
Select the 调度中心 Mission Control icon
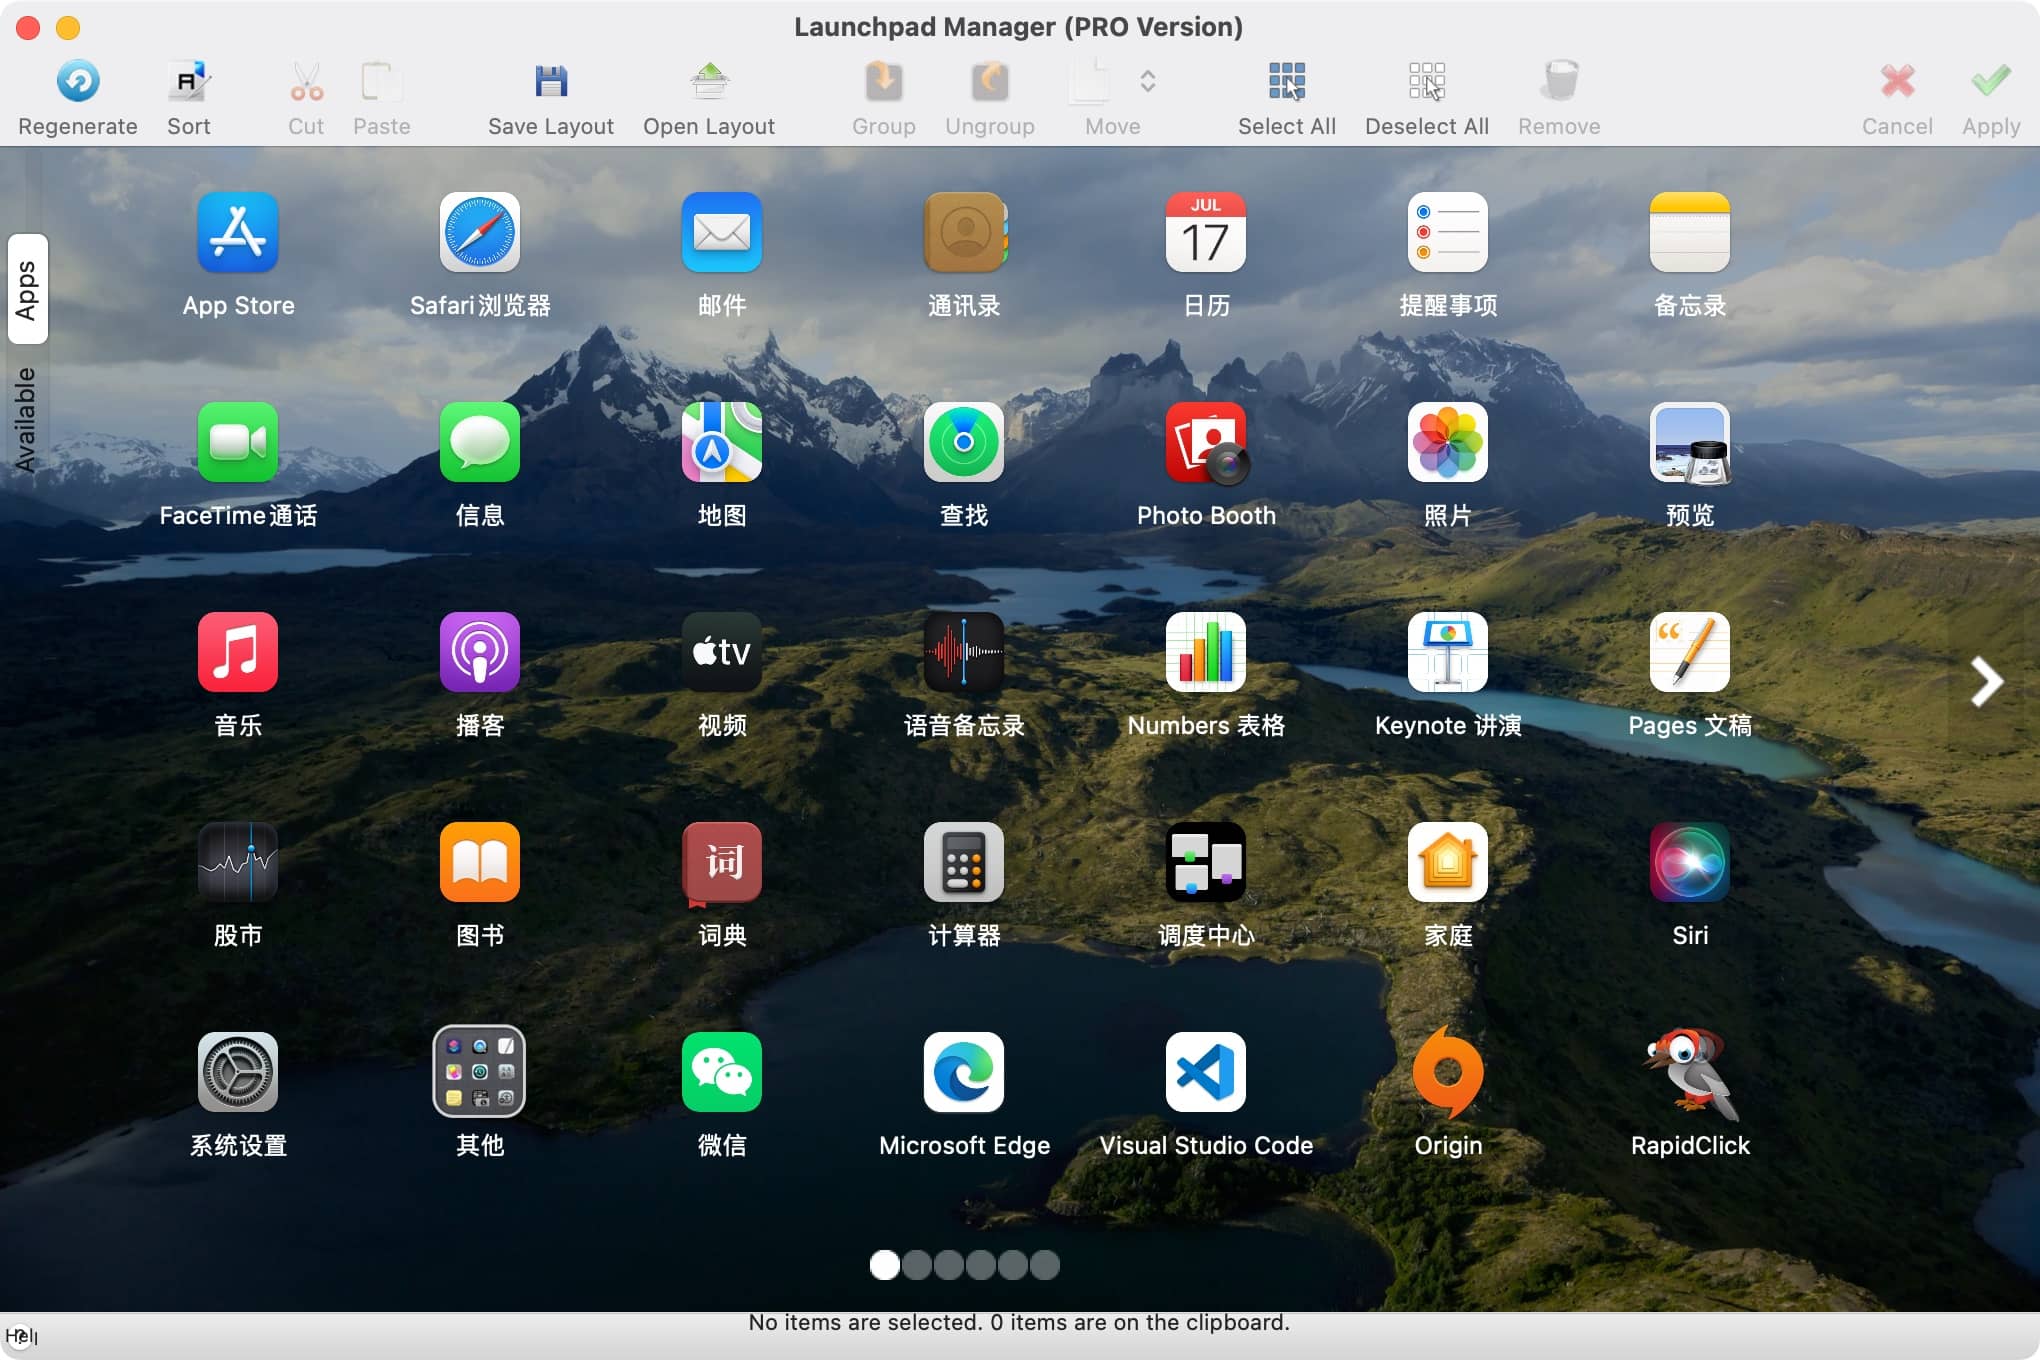coord(1206,862)
